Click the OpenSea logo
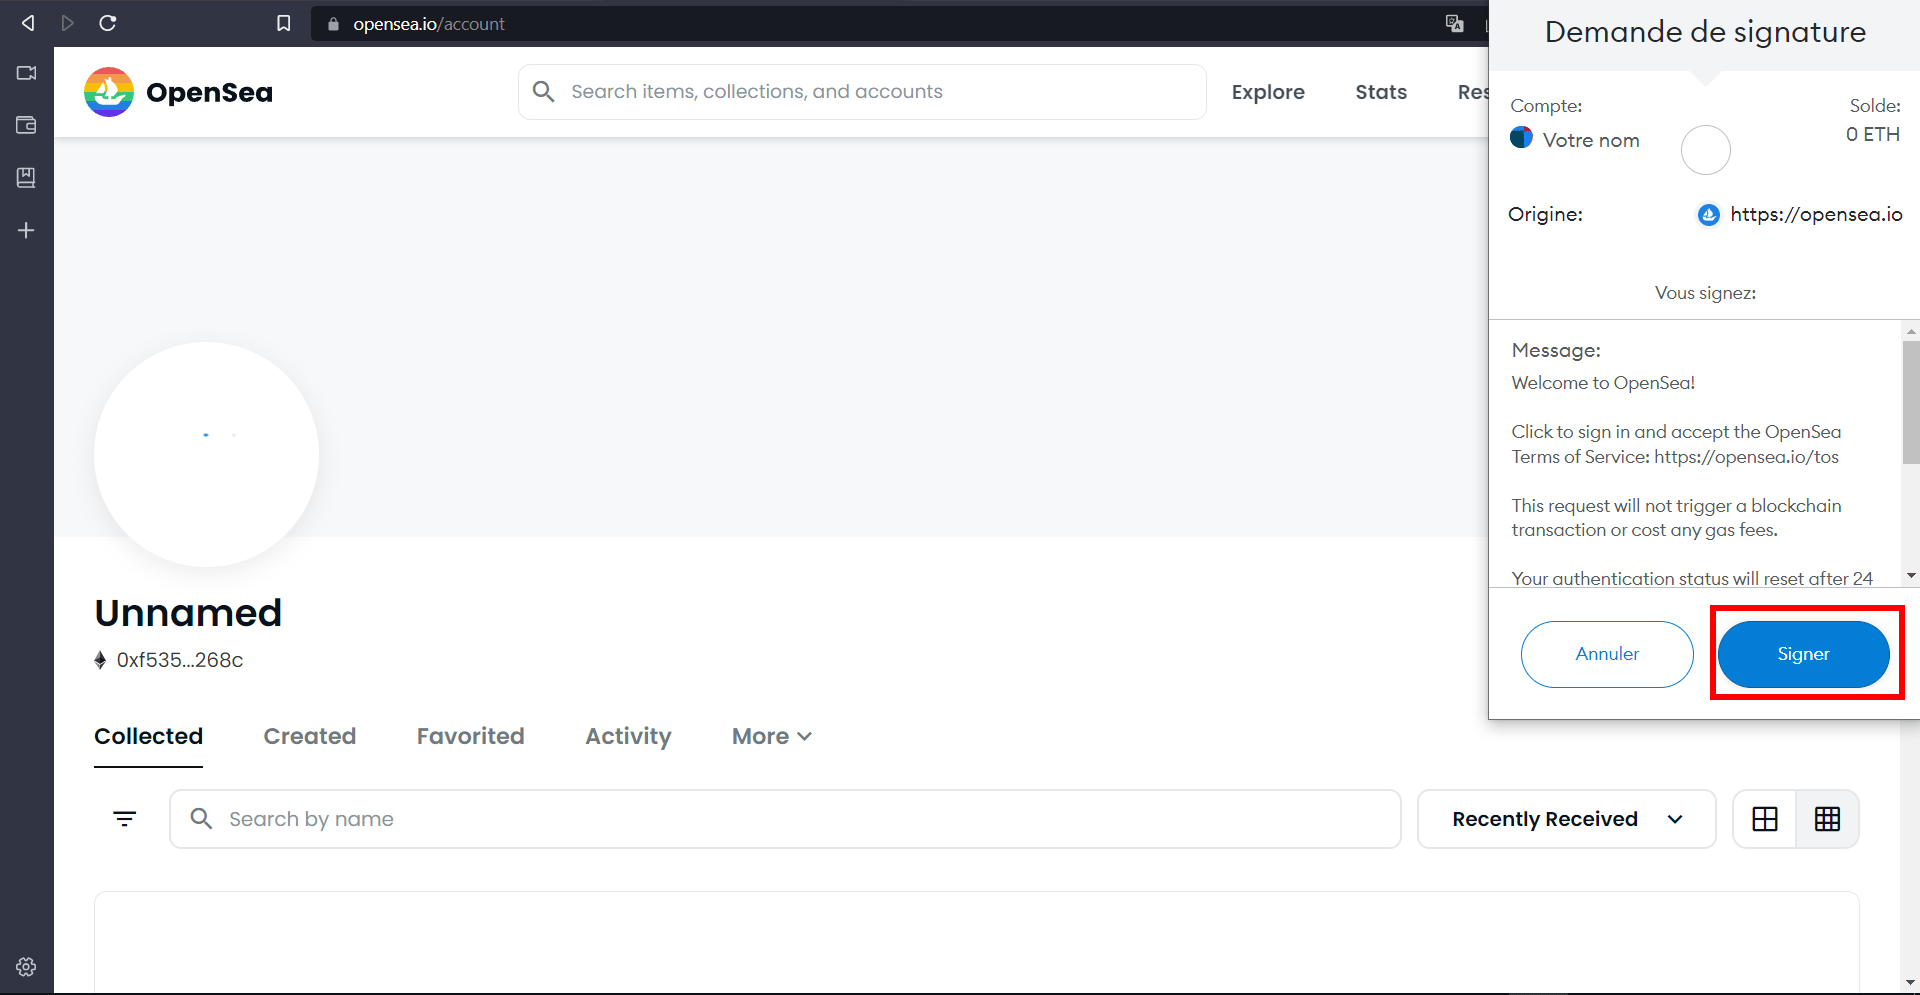 click(x=109, y=92)
